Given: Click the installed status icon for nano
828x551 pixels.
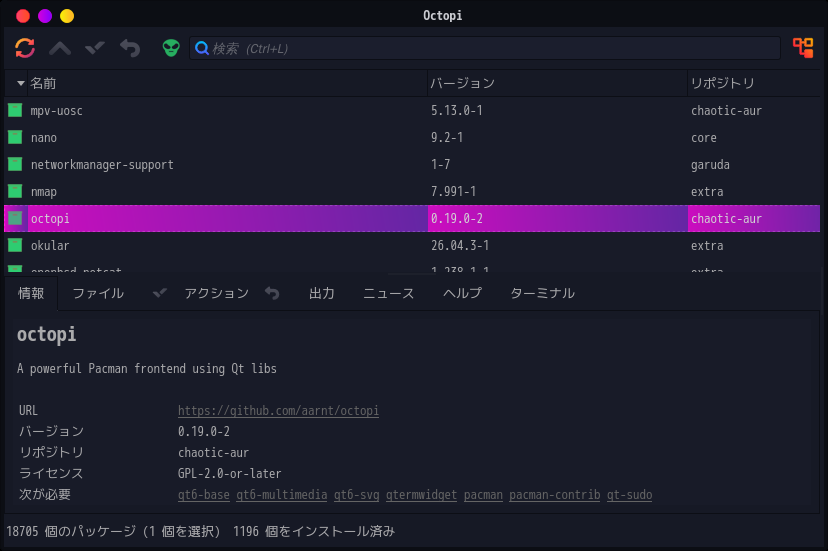Looking at the screenshot, I should click(15, 137).
